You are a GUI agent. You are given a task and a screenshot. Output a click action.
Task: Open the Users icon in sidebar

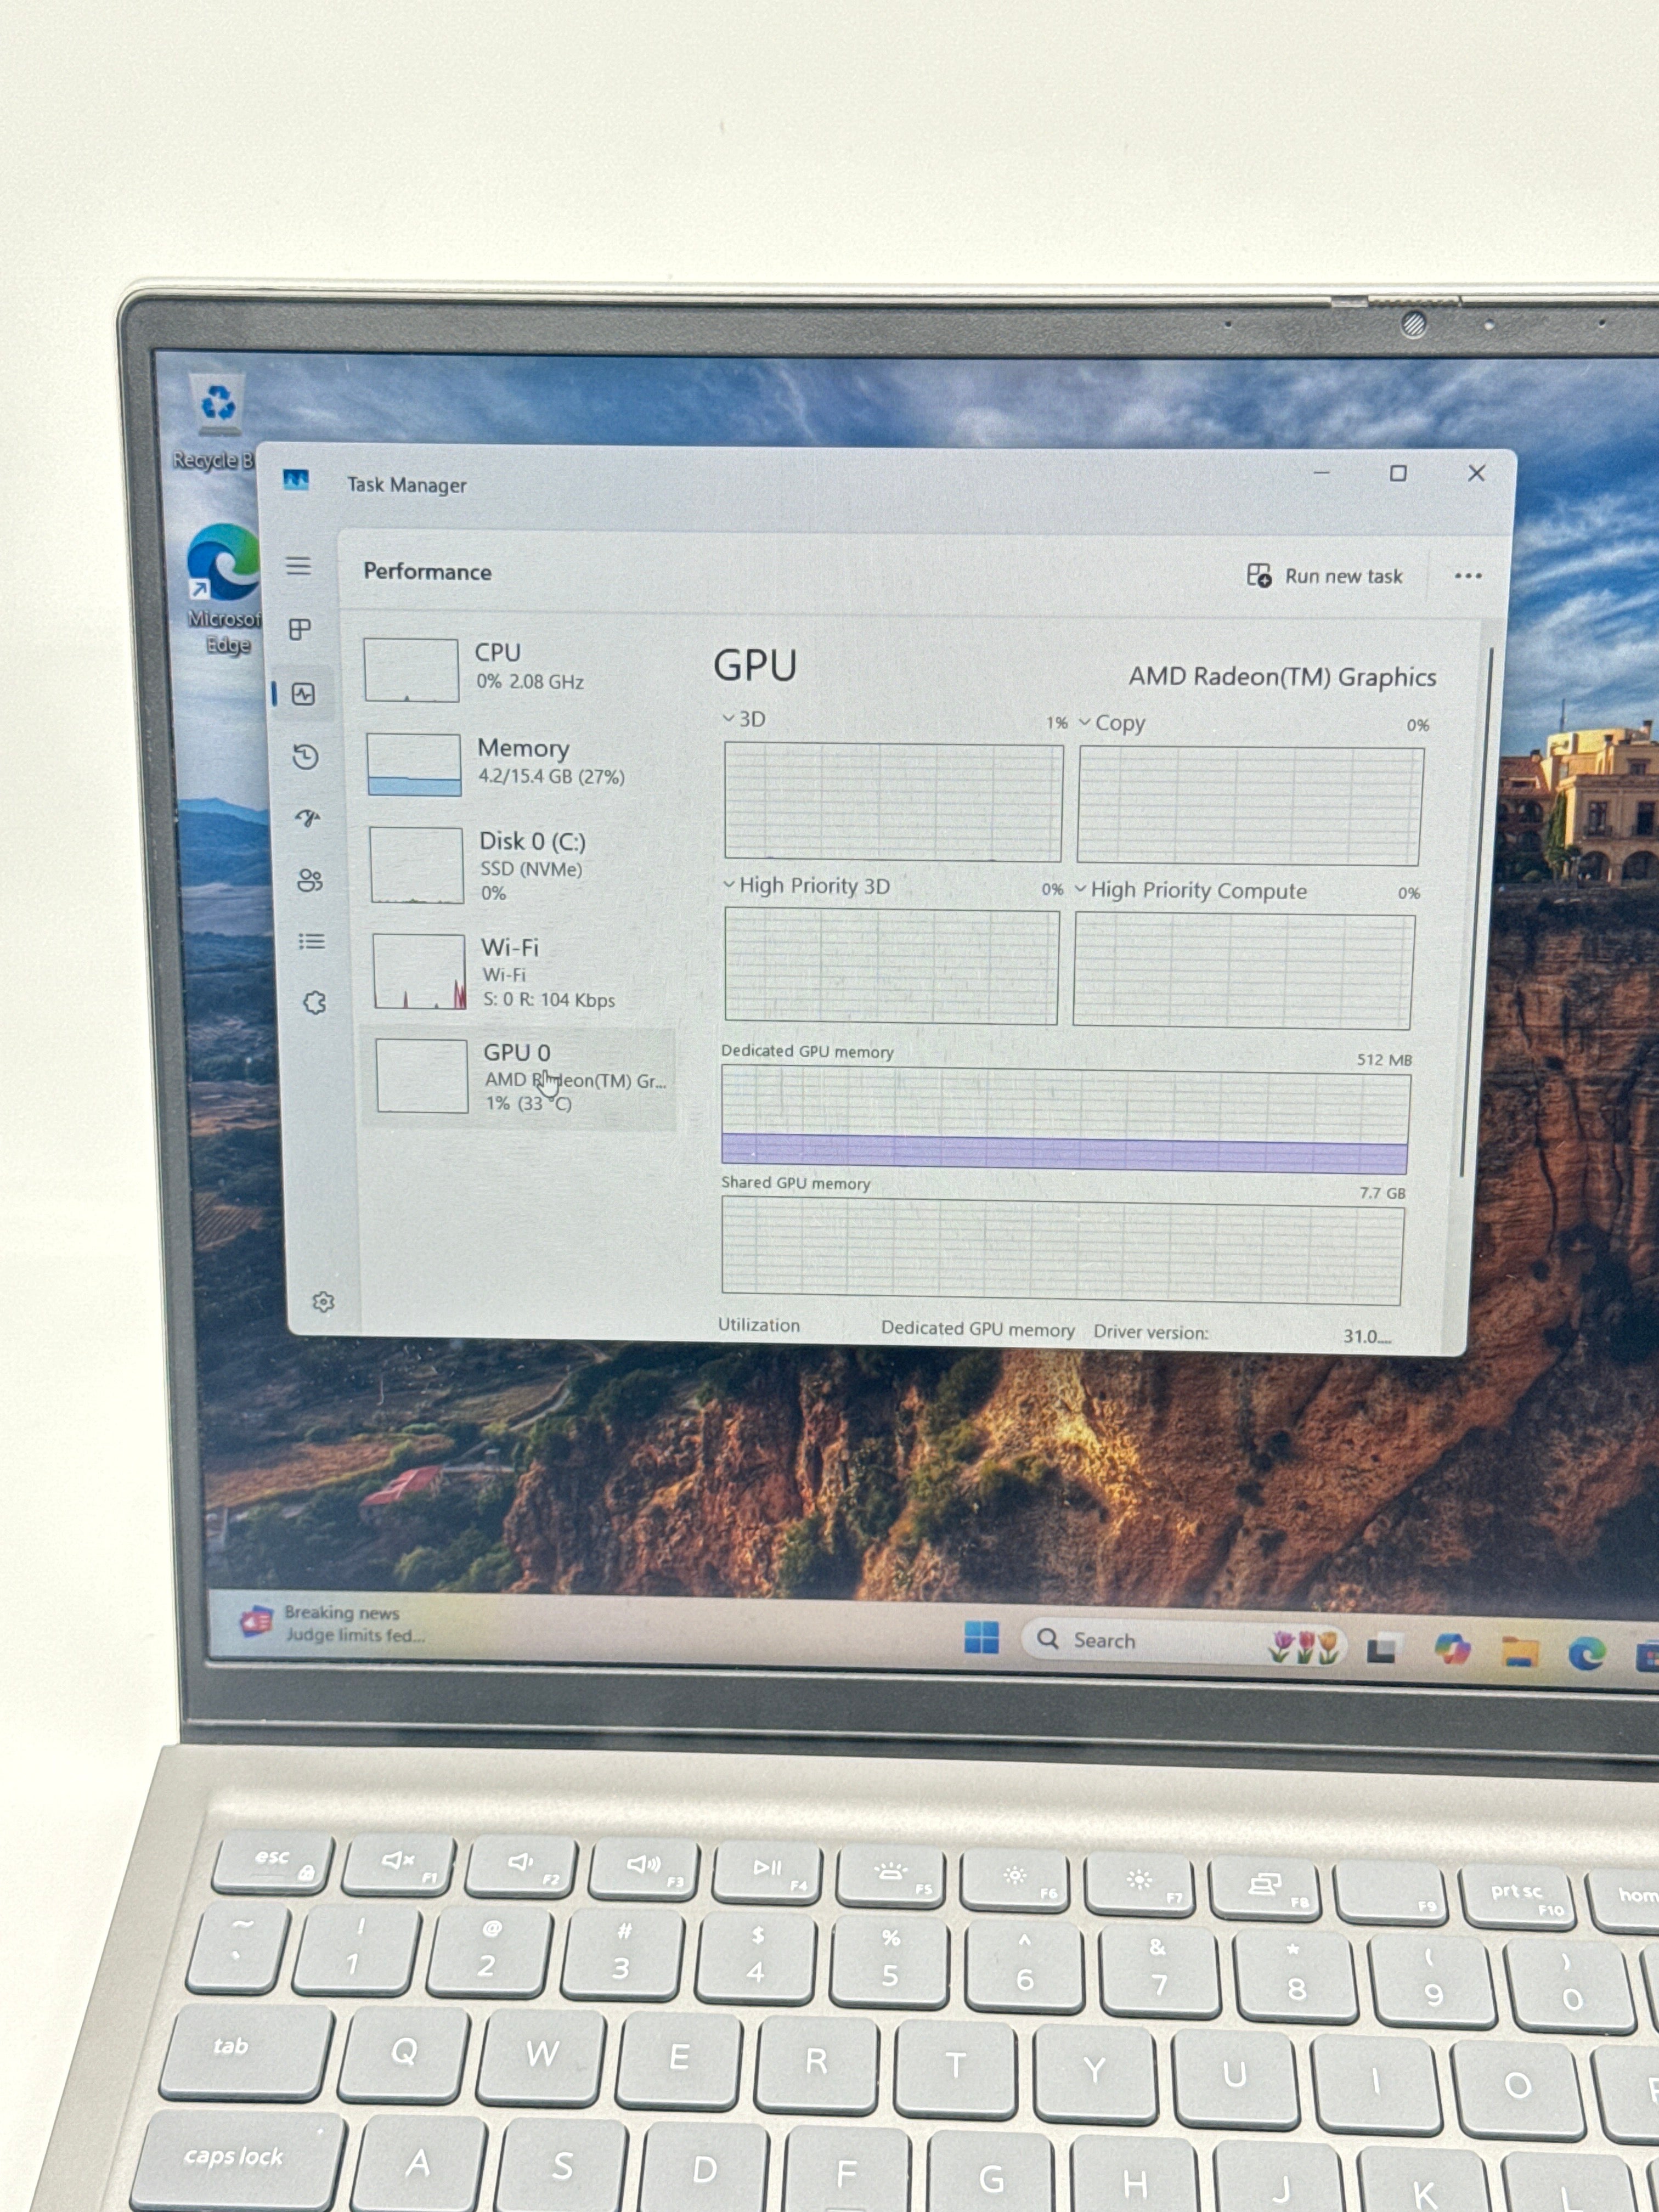pyautogui.click(x=310, y=880)
